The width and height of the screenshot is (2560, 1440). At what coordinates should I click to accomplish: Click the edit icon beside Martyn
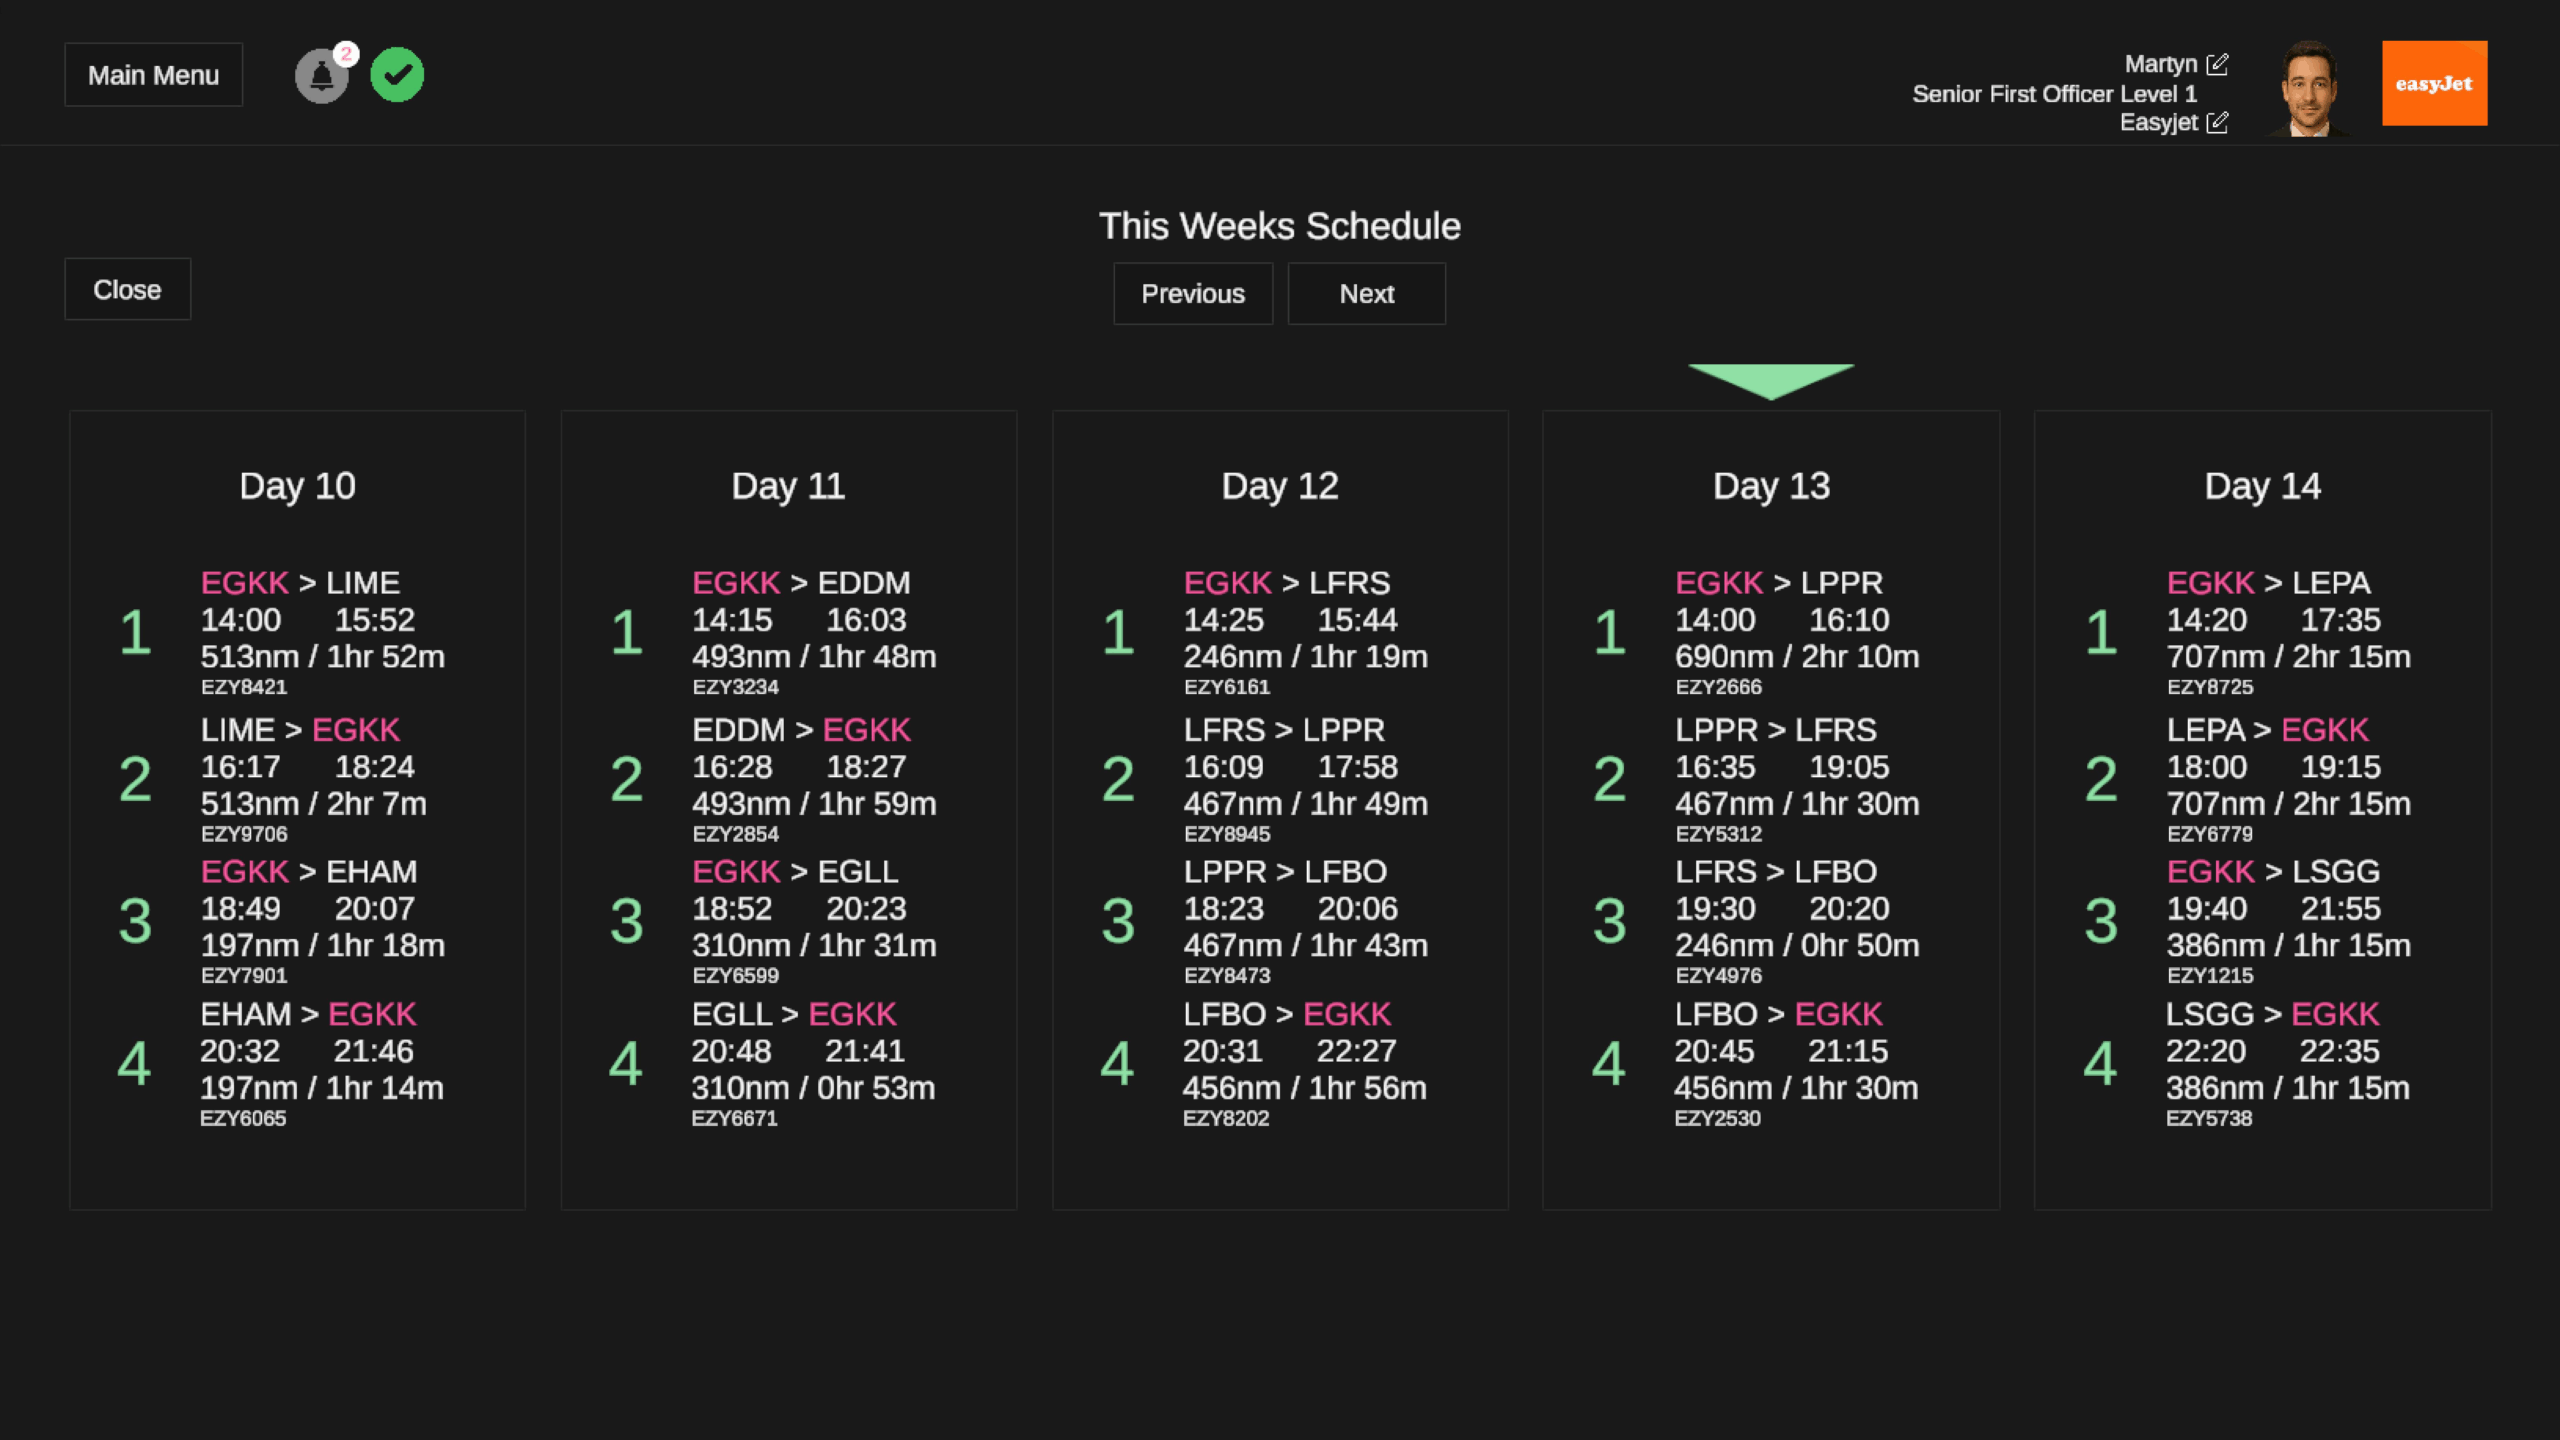(x=2217, y=64)
